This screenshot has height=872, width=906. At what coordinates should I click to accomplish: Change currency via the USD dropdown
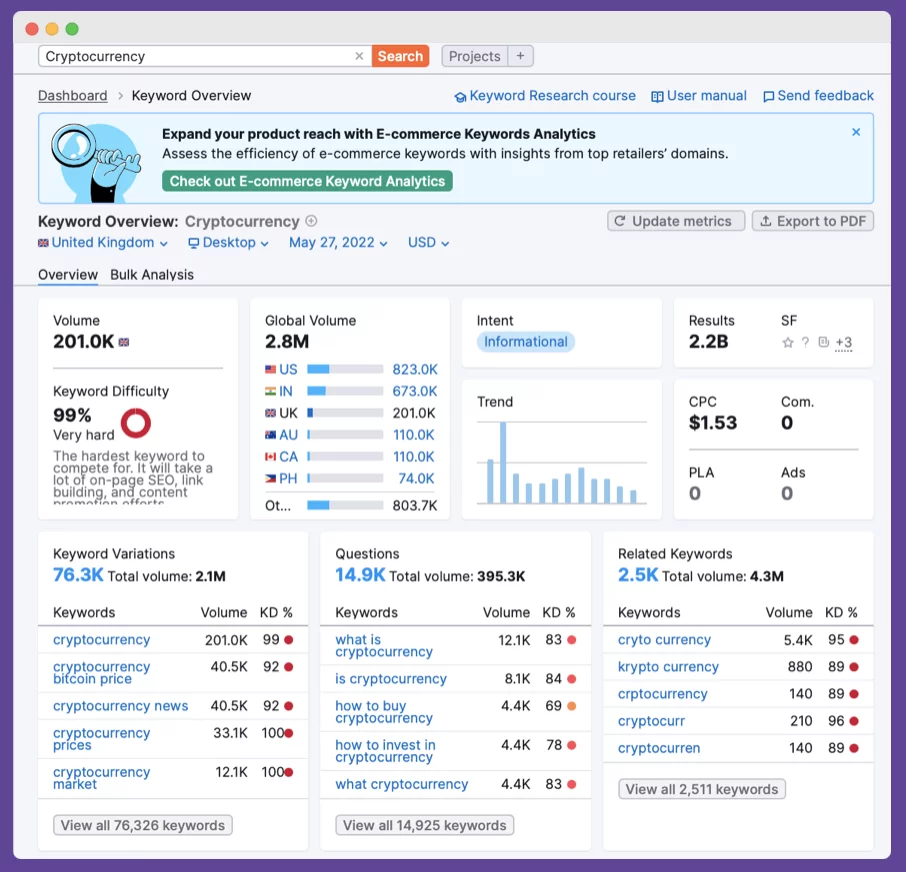coord(427,242)
